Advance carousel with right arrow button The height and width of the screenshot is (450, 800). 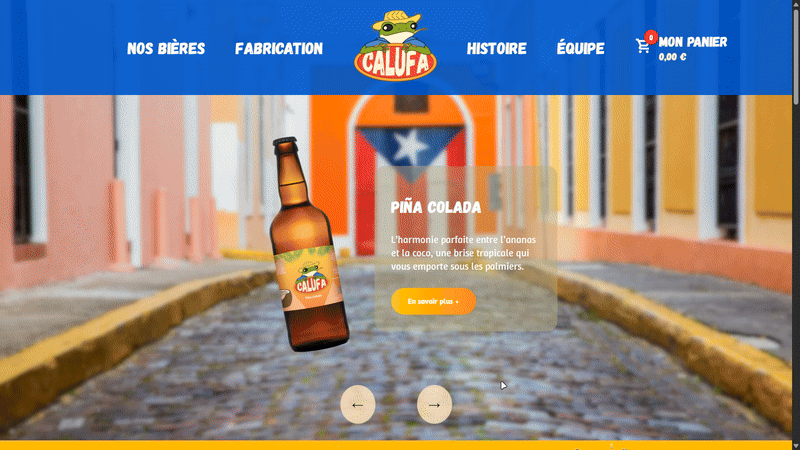point(434,405)
